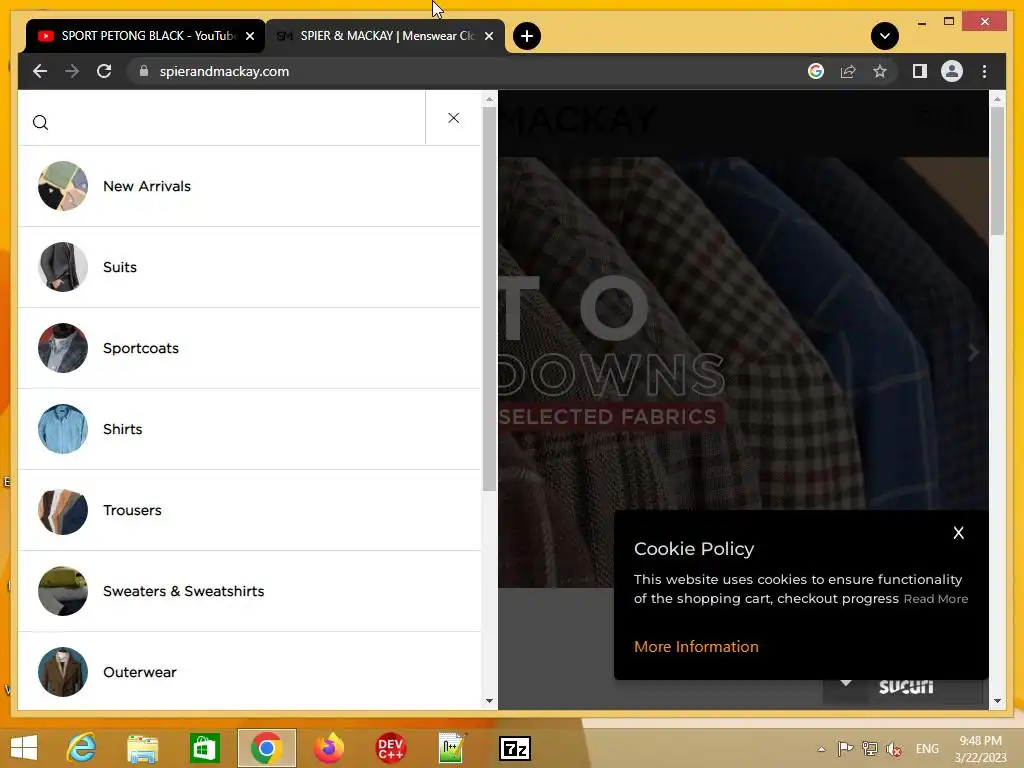The image size is (1024, 768).
Task: Launch Internet Explorer from taskbar
Action: pos(81,748)
